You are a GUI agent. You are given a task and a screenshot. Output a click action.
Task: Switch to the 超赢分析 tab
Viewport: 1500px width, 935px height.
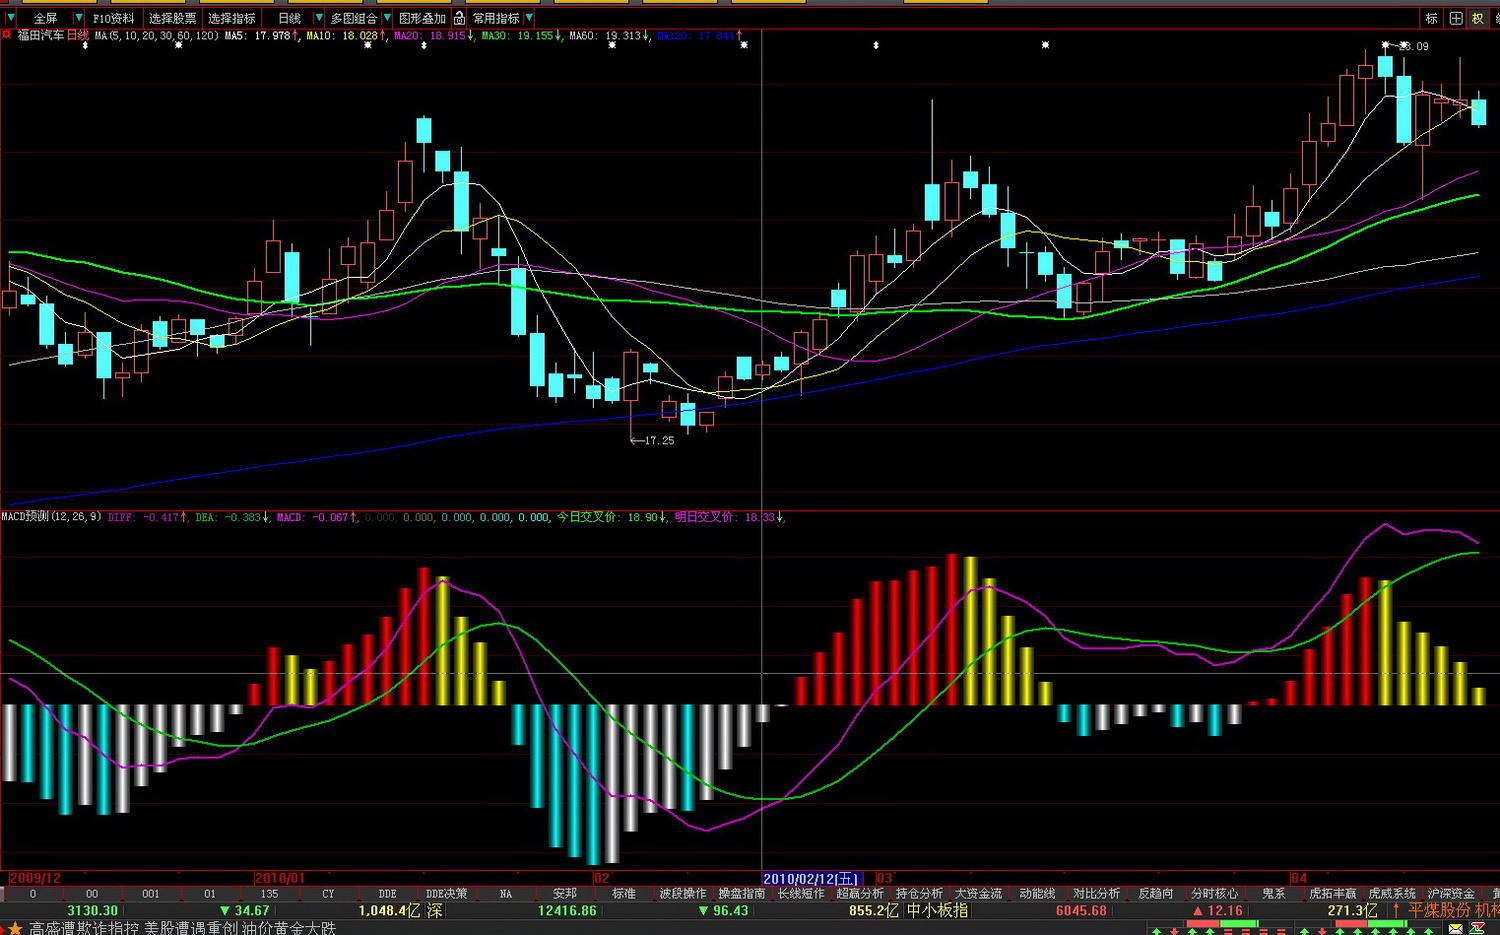860,894
